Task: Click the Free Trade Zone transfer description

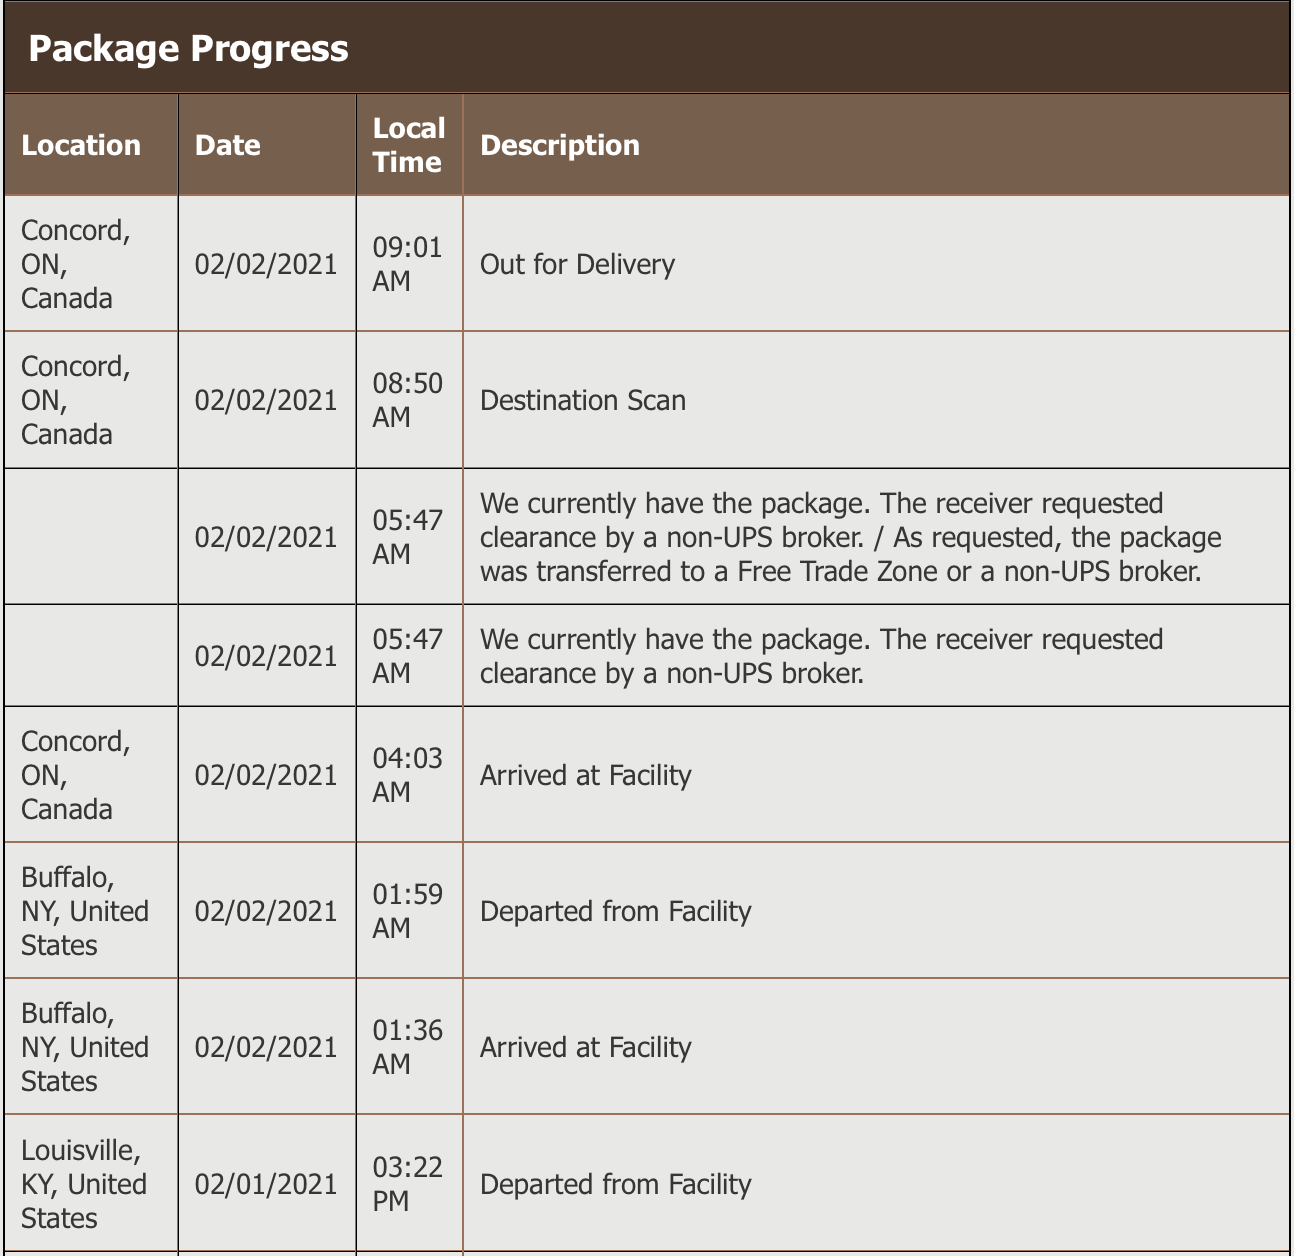Action: [850, 537]
